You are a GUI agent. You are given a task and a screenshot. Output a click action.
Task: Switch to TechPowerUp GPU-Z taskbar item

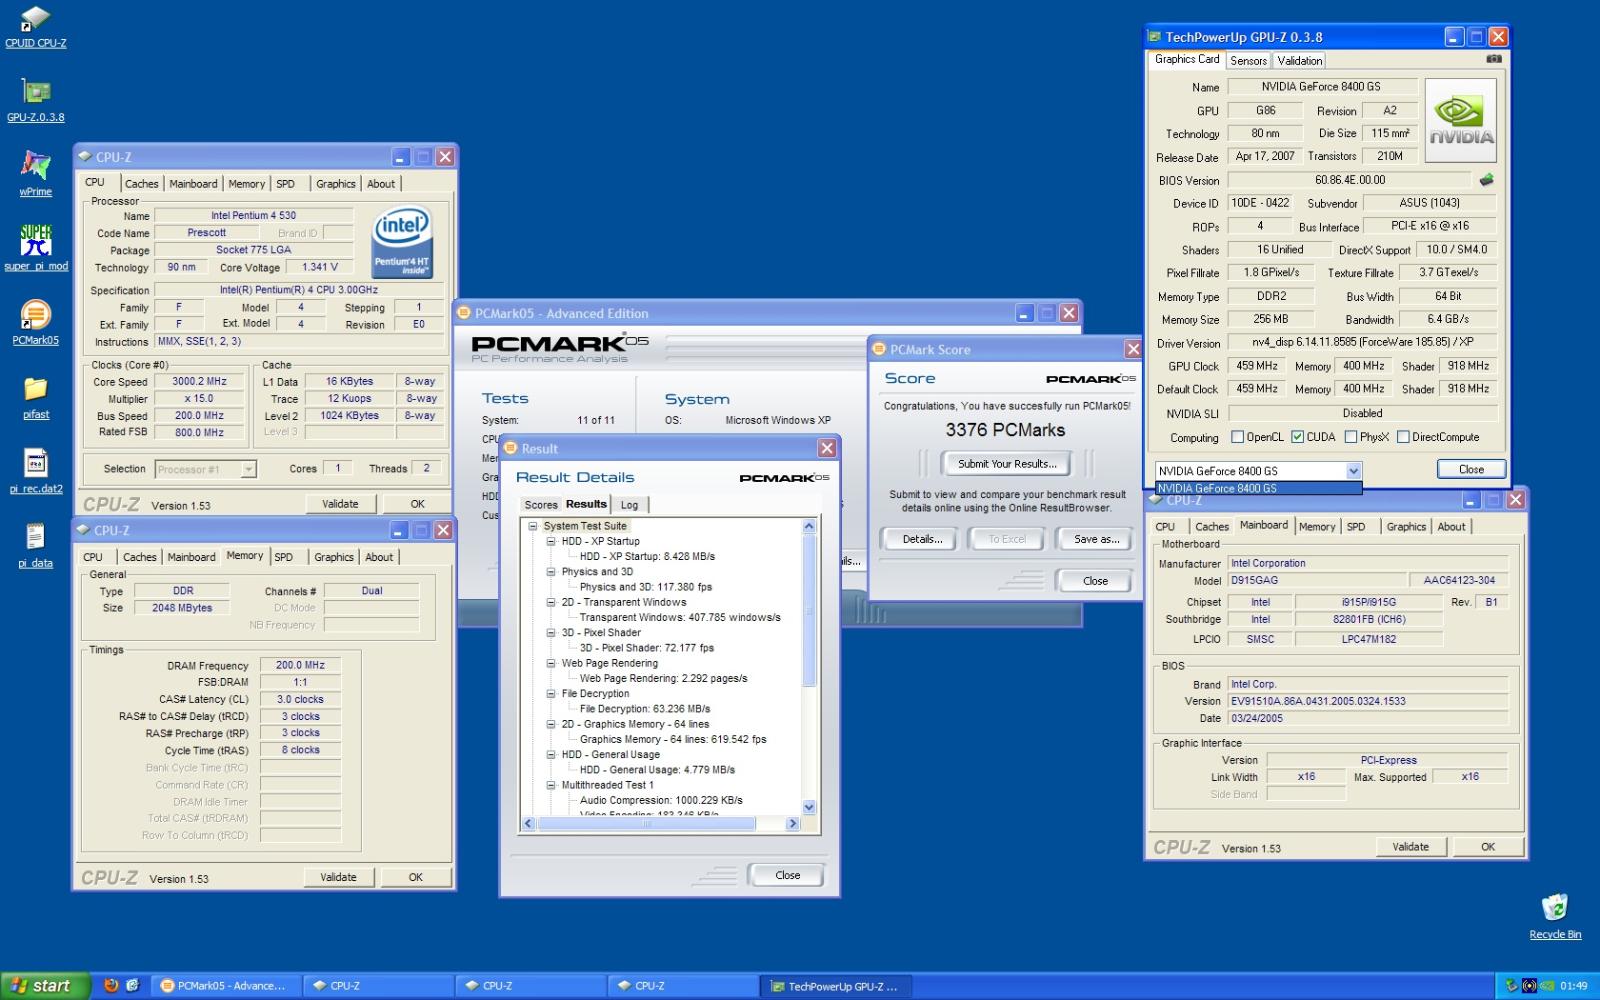(x=835, y=986)
